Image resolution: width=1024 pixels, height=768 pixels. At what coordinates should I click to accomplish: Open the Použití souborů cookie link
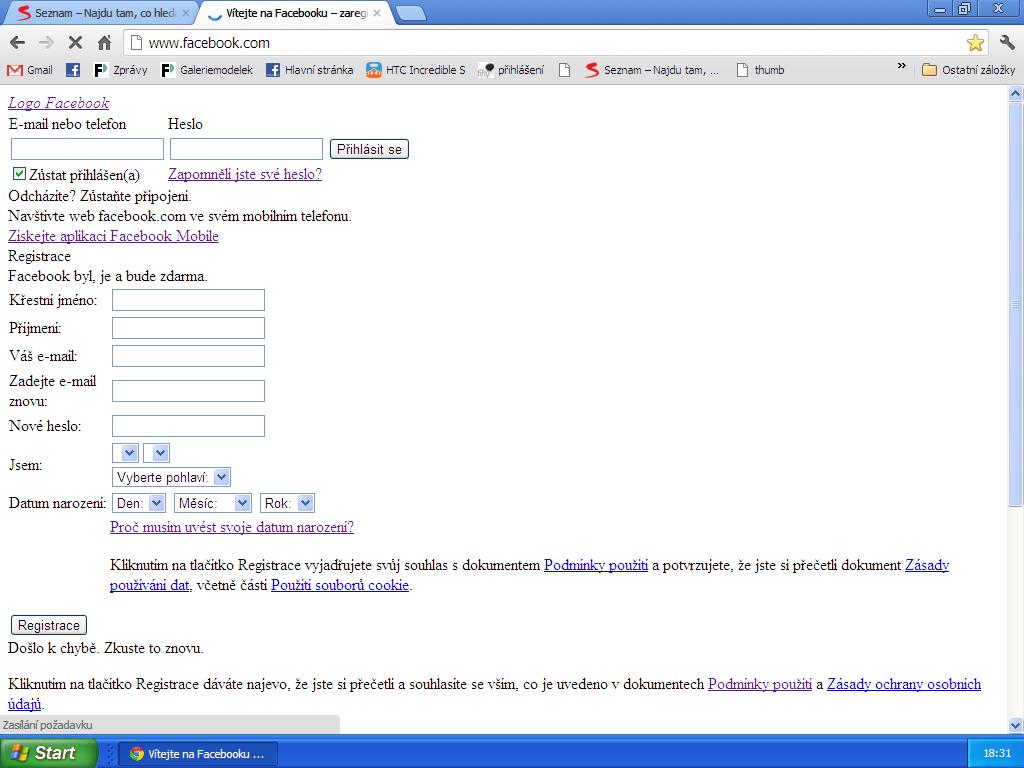pos(340,585)
